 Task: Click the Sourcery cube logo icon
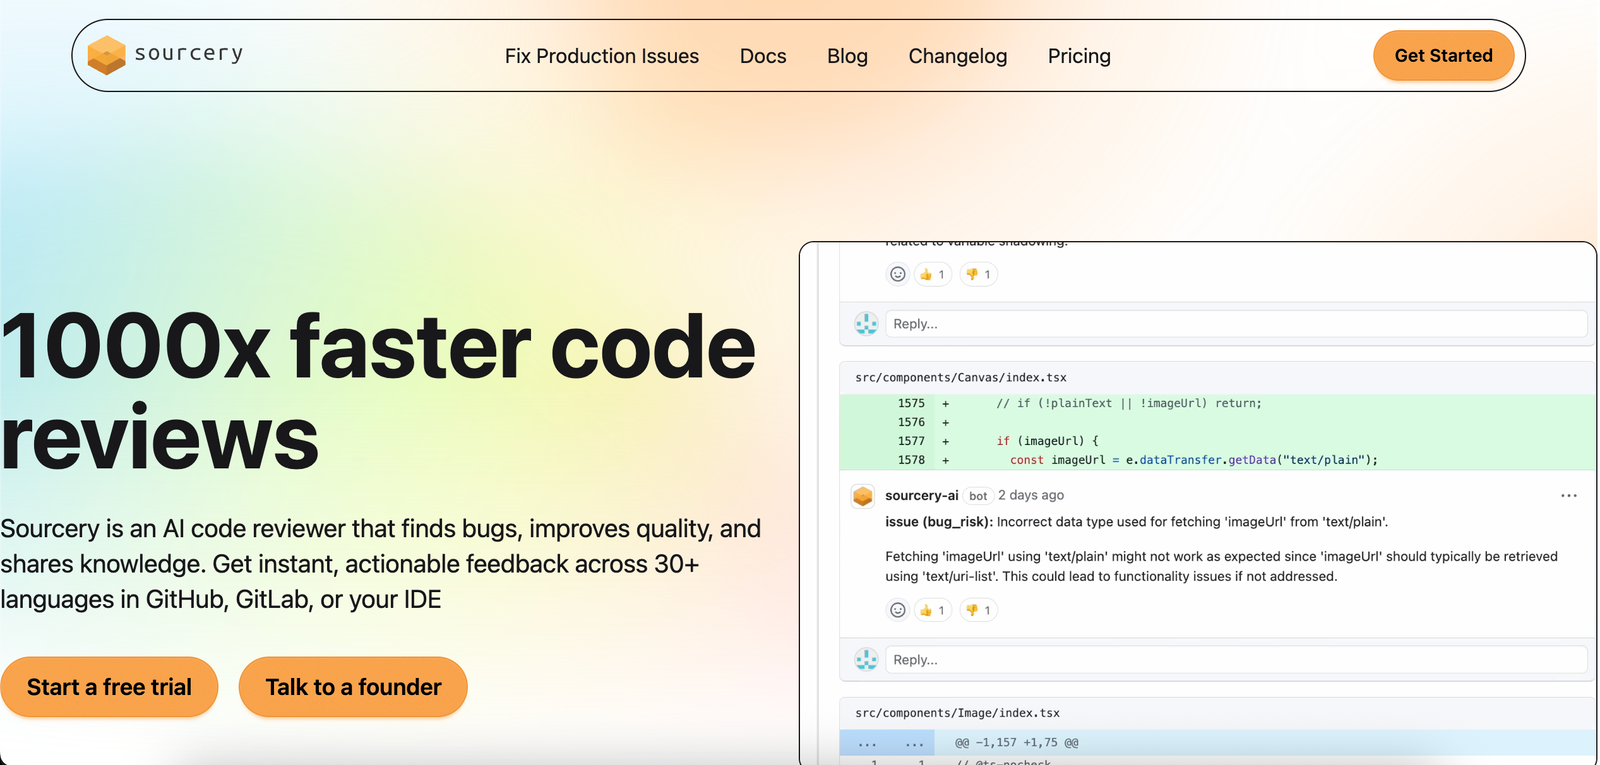(x=106, y=55)
